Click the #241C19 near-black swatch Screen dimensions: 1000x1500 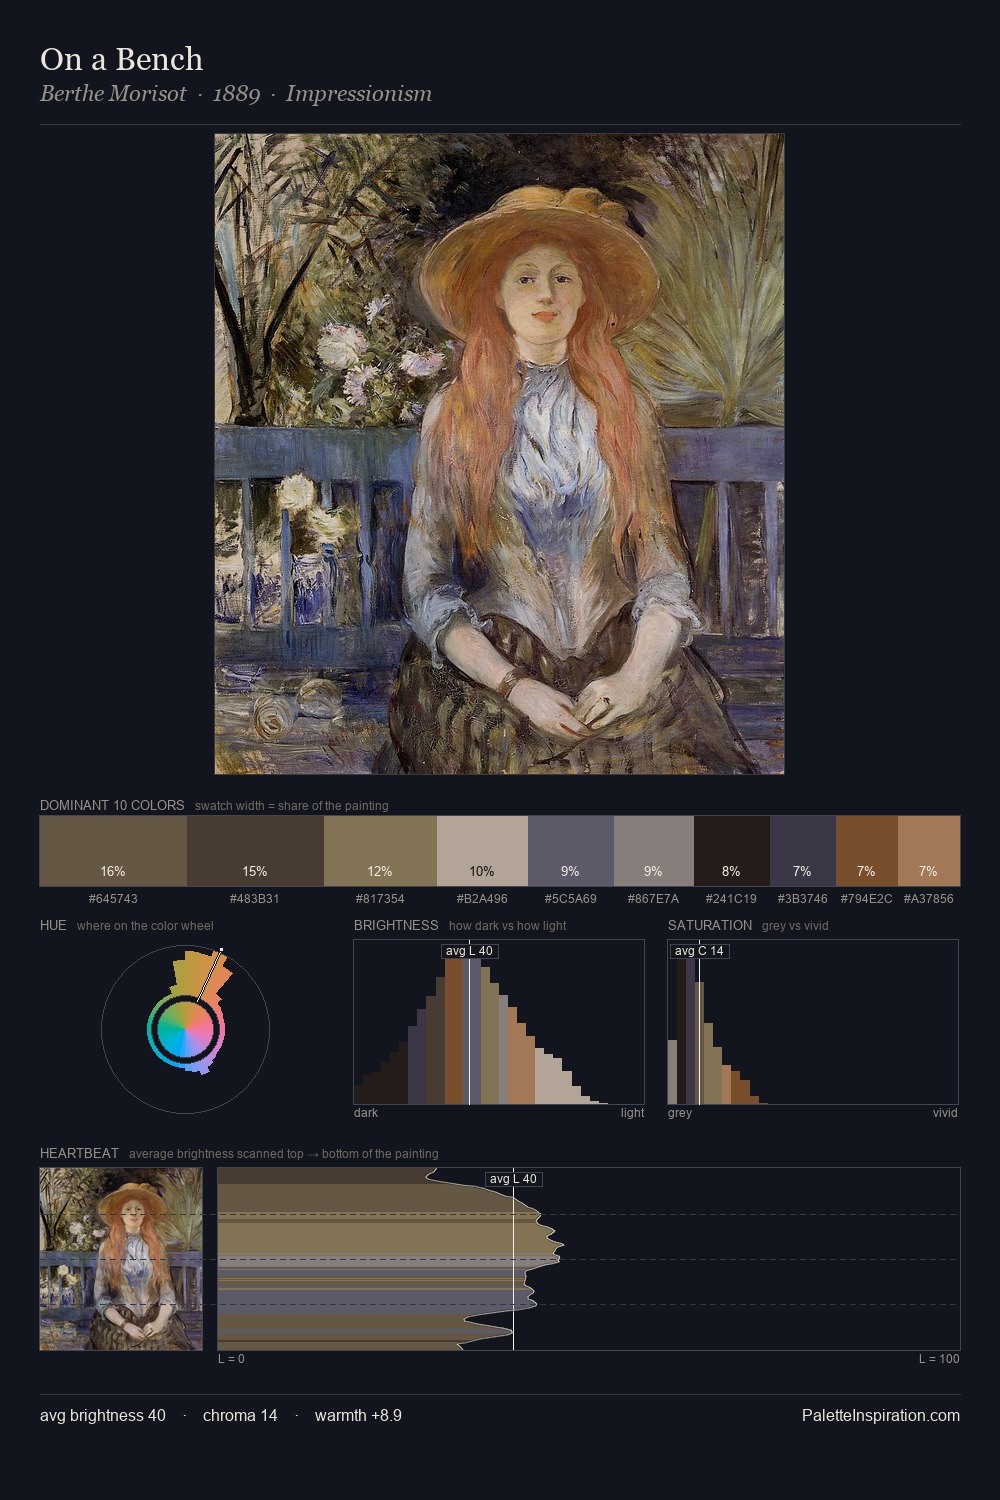pos(732,851)
